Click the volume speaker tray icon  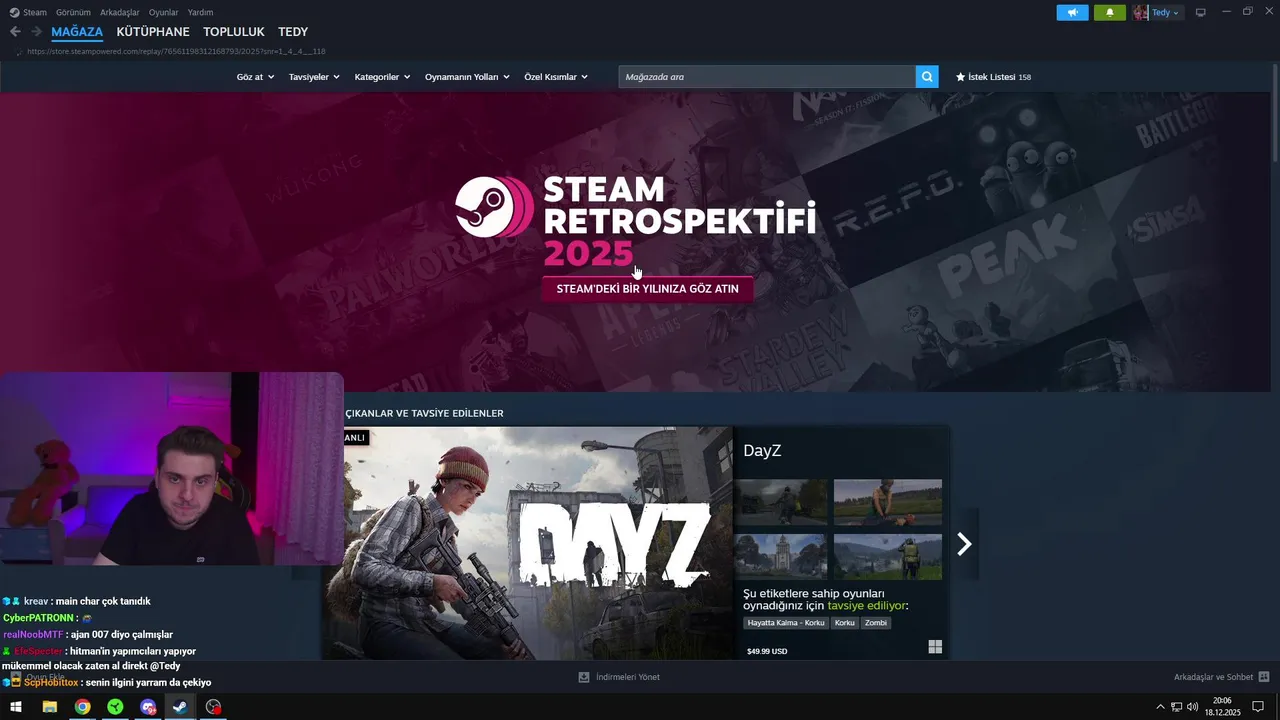pos(1192,707)
